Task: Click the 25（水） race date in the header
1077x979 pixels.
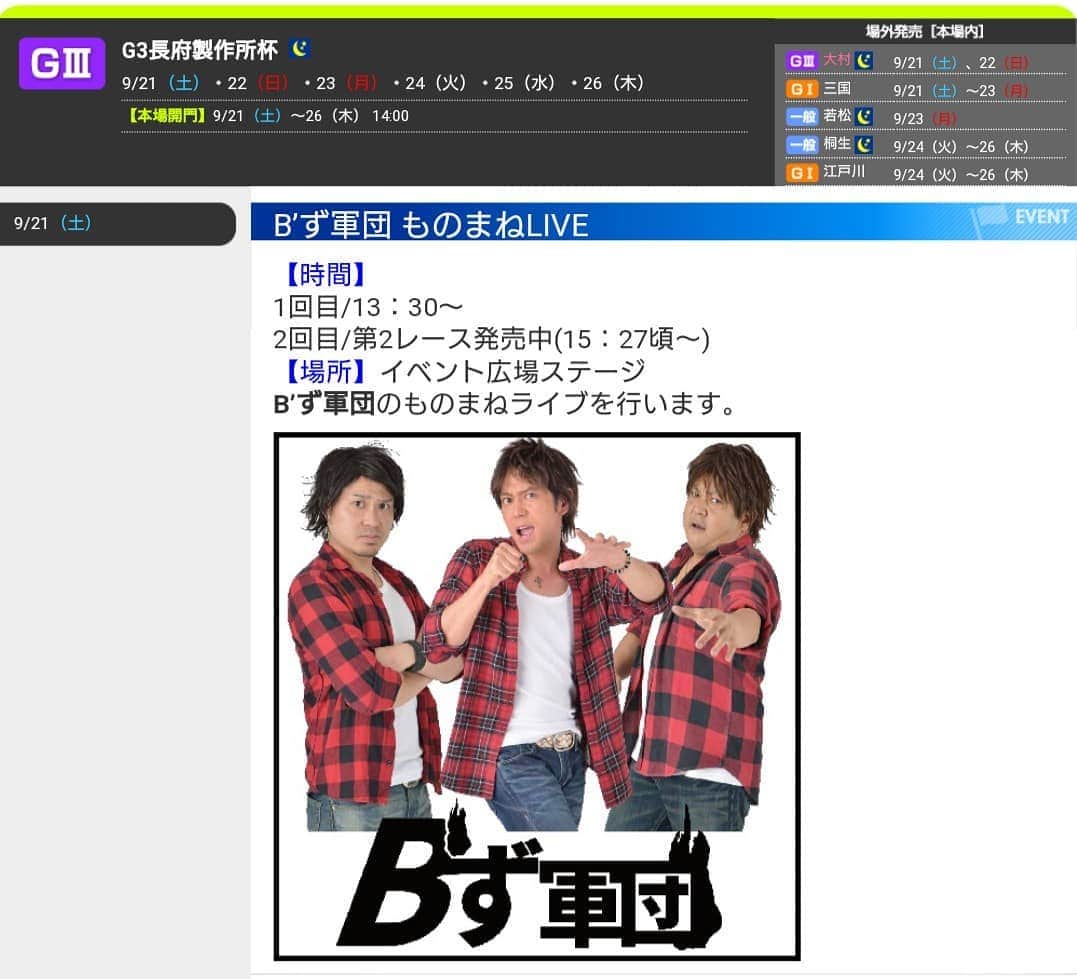Action: [x=524, y=83]
